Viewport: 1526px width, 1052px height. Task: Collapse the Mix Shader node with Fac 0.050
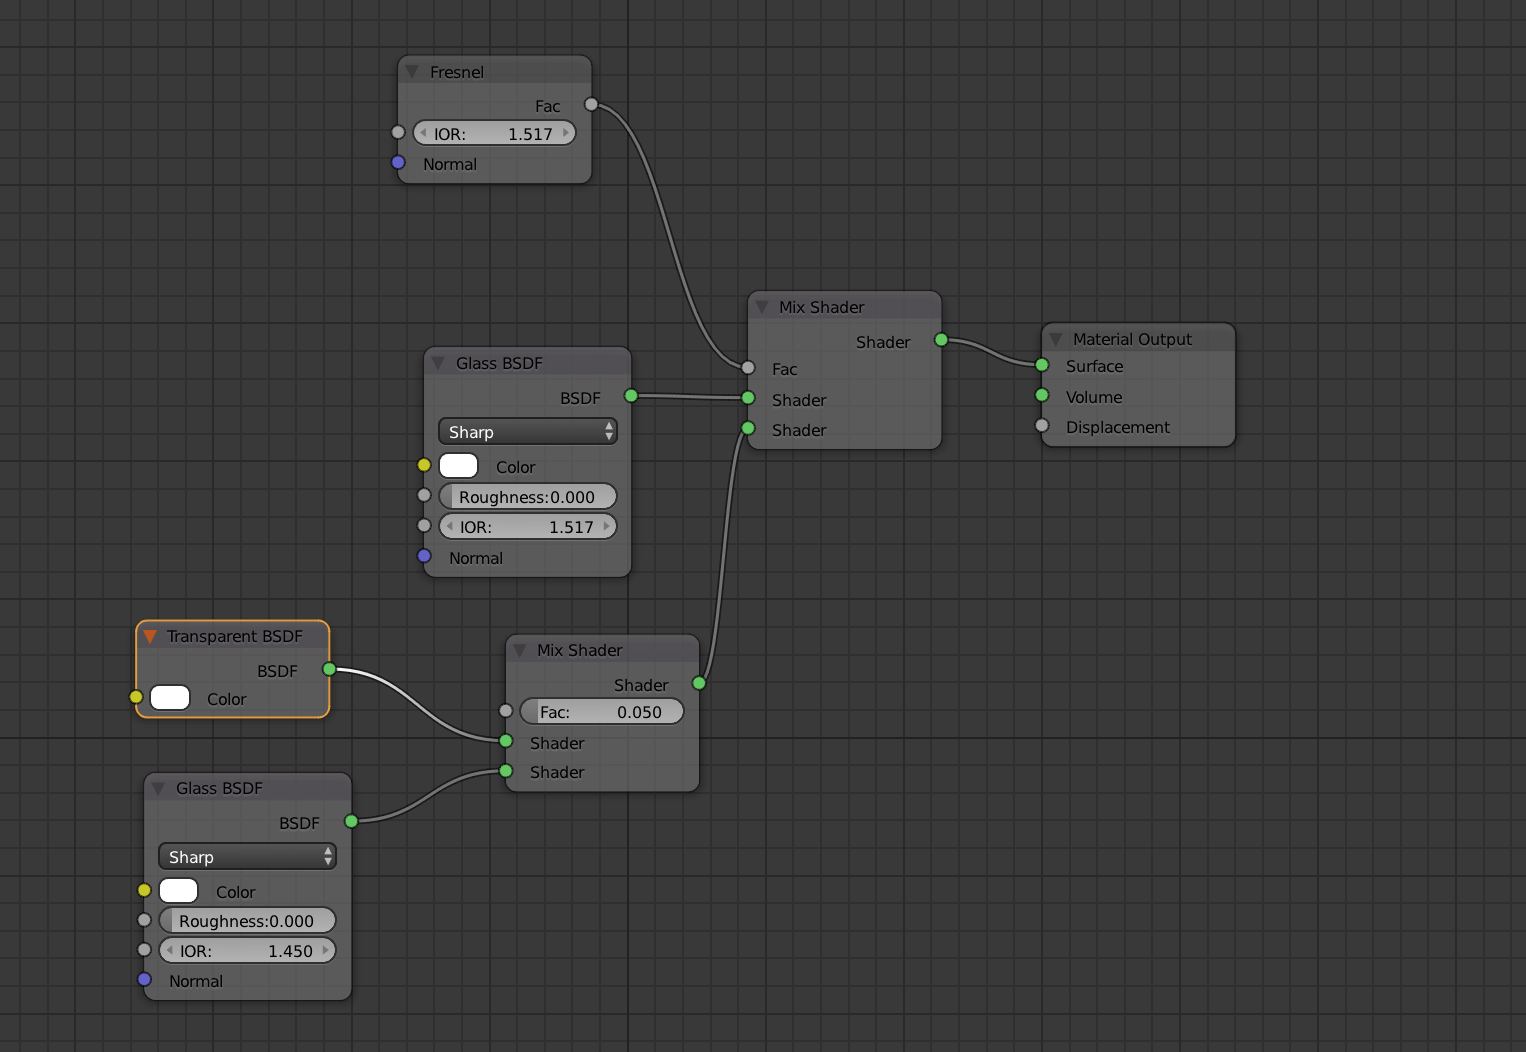coord(520,650)
